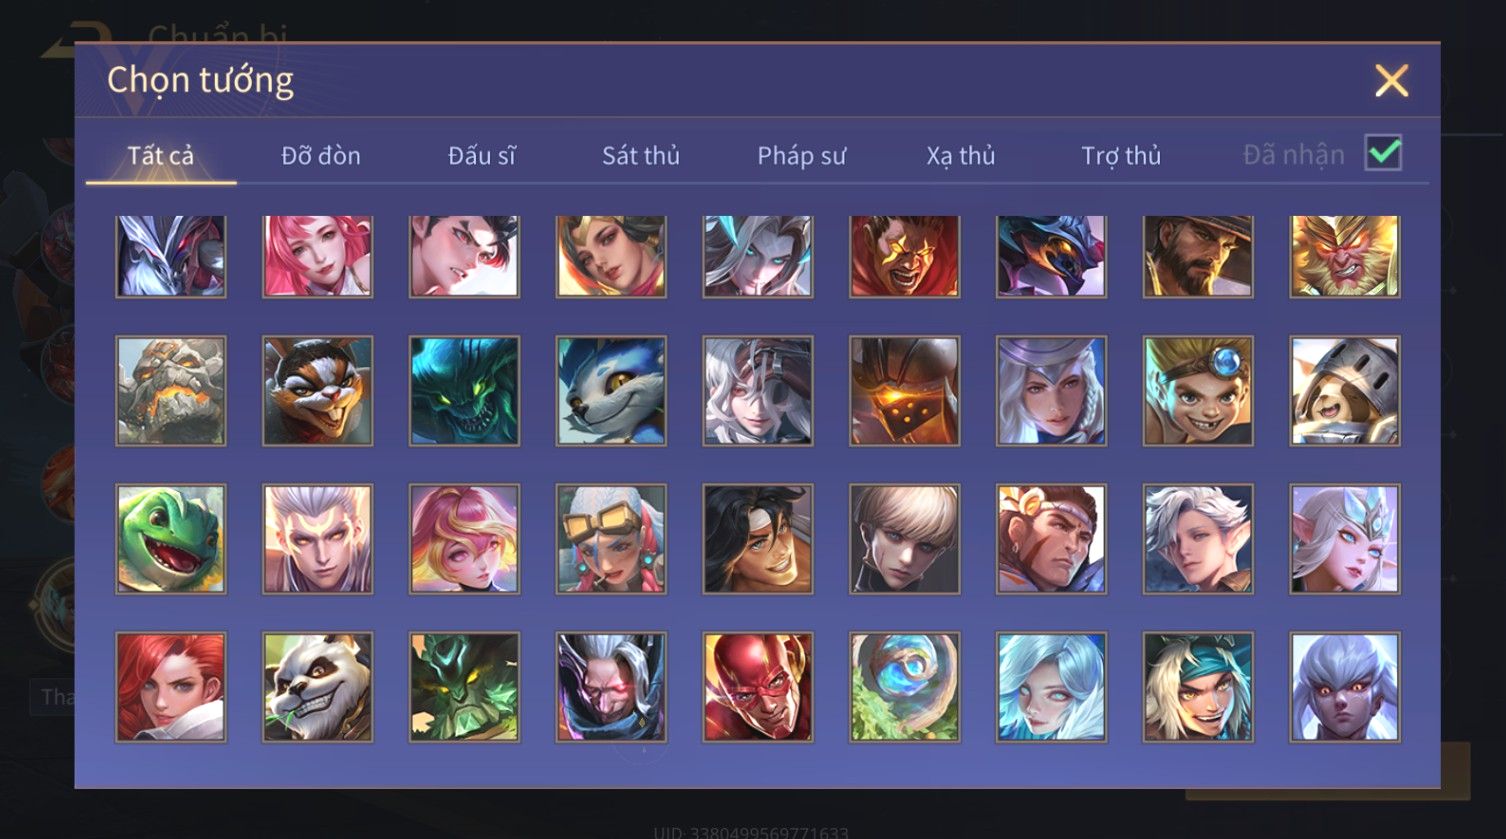The width and height of the screenshot is (1506, 839).
Task: Select the swirling planet orb hero
Action: (905, 687)
